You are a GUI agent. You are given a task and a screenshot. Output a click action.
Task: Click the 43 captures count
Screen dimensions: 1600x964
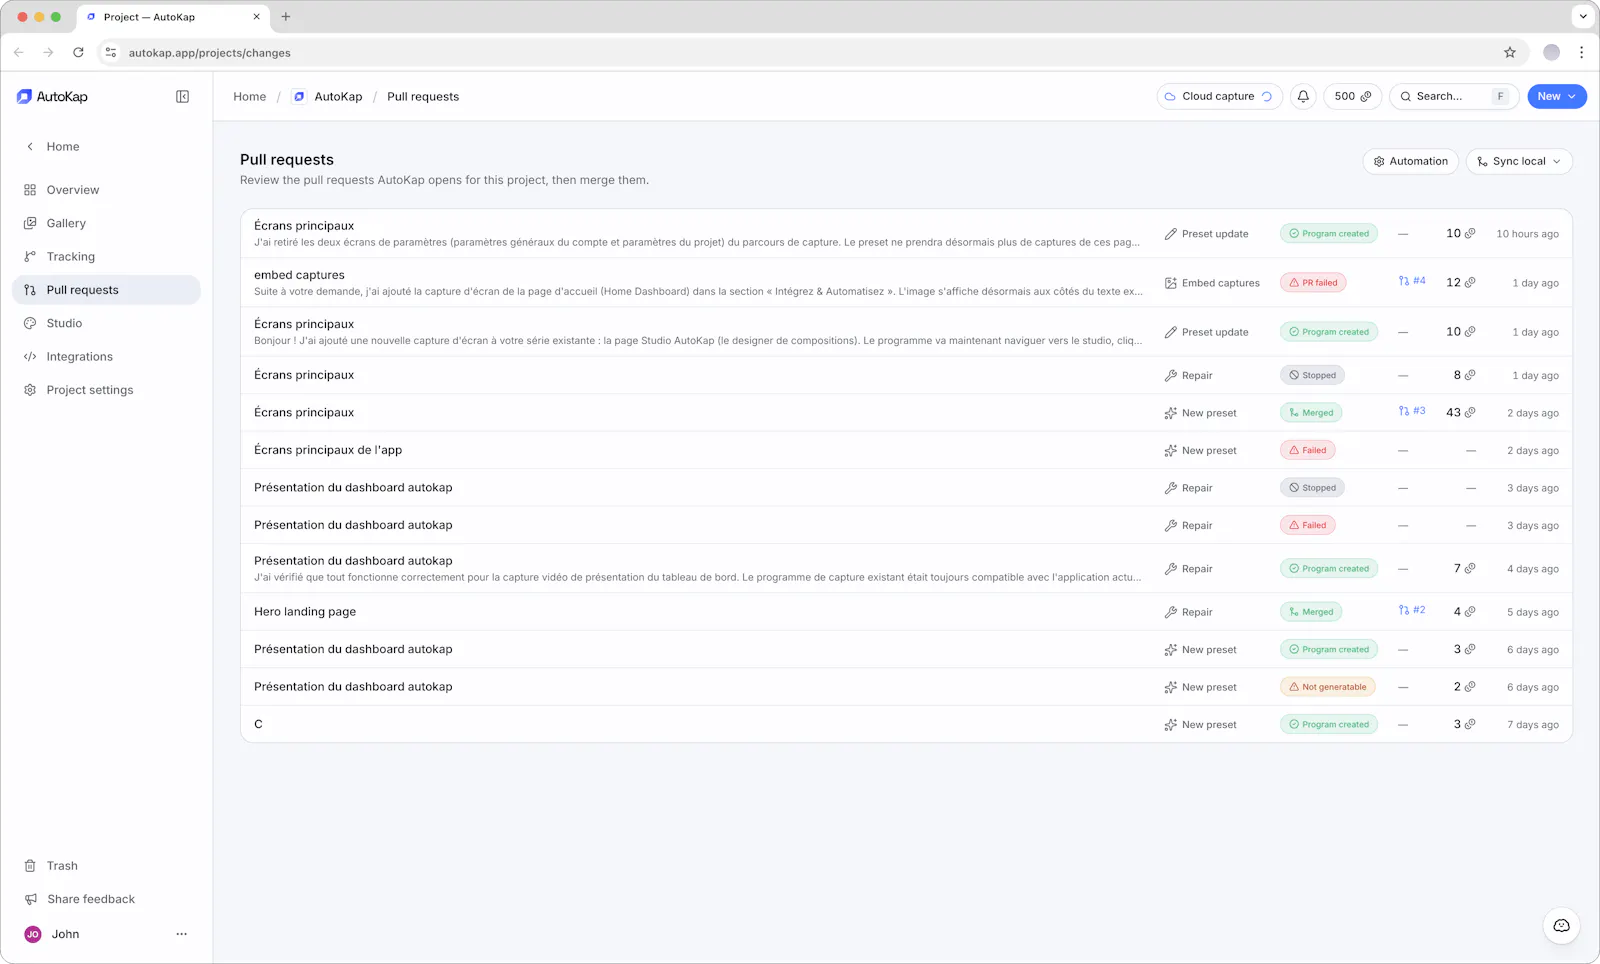1460,412
